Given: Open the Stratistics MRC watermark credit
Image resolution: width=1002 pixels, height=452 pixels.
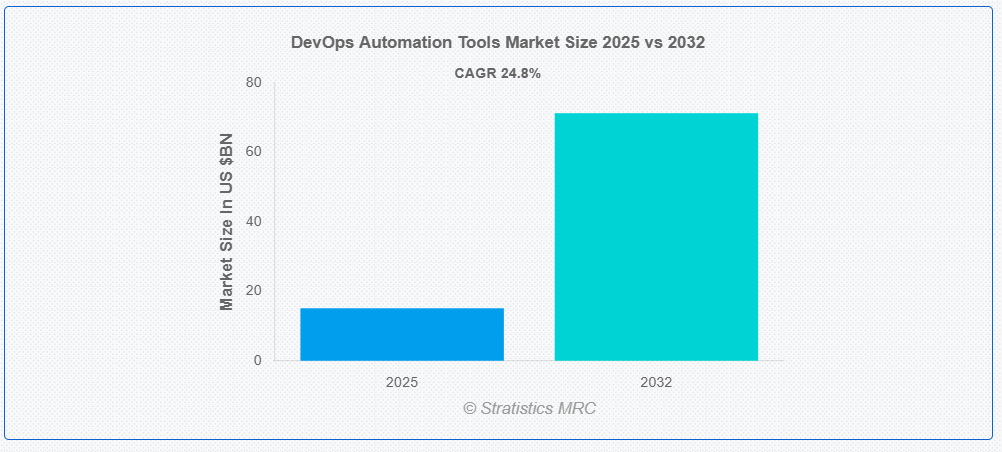Looking at the screenshot, I should [530, 408].
